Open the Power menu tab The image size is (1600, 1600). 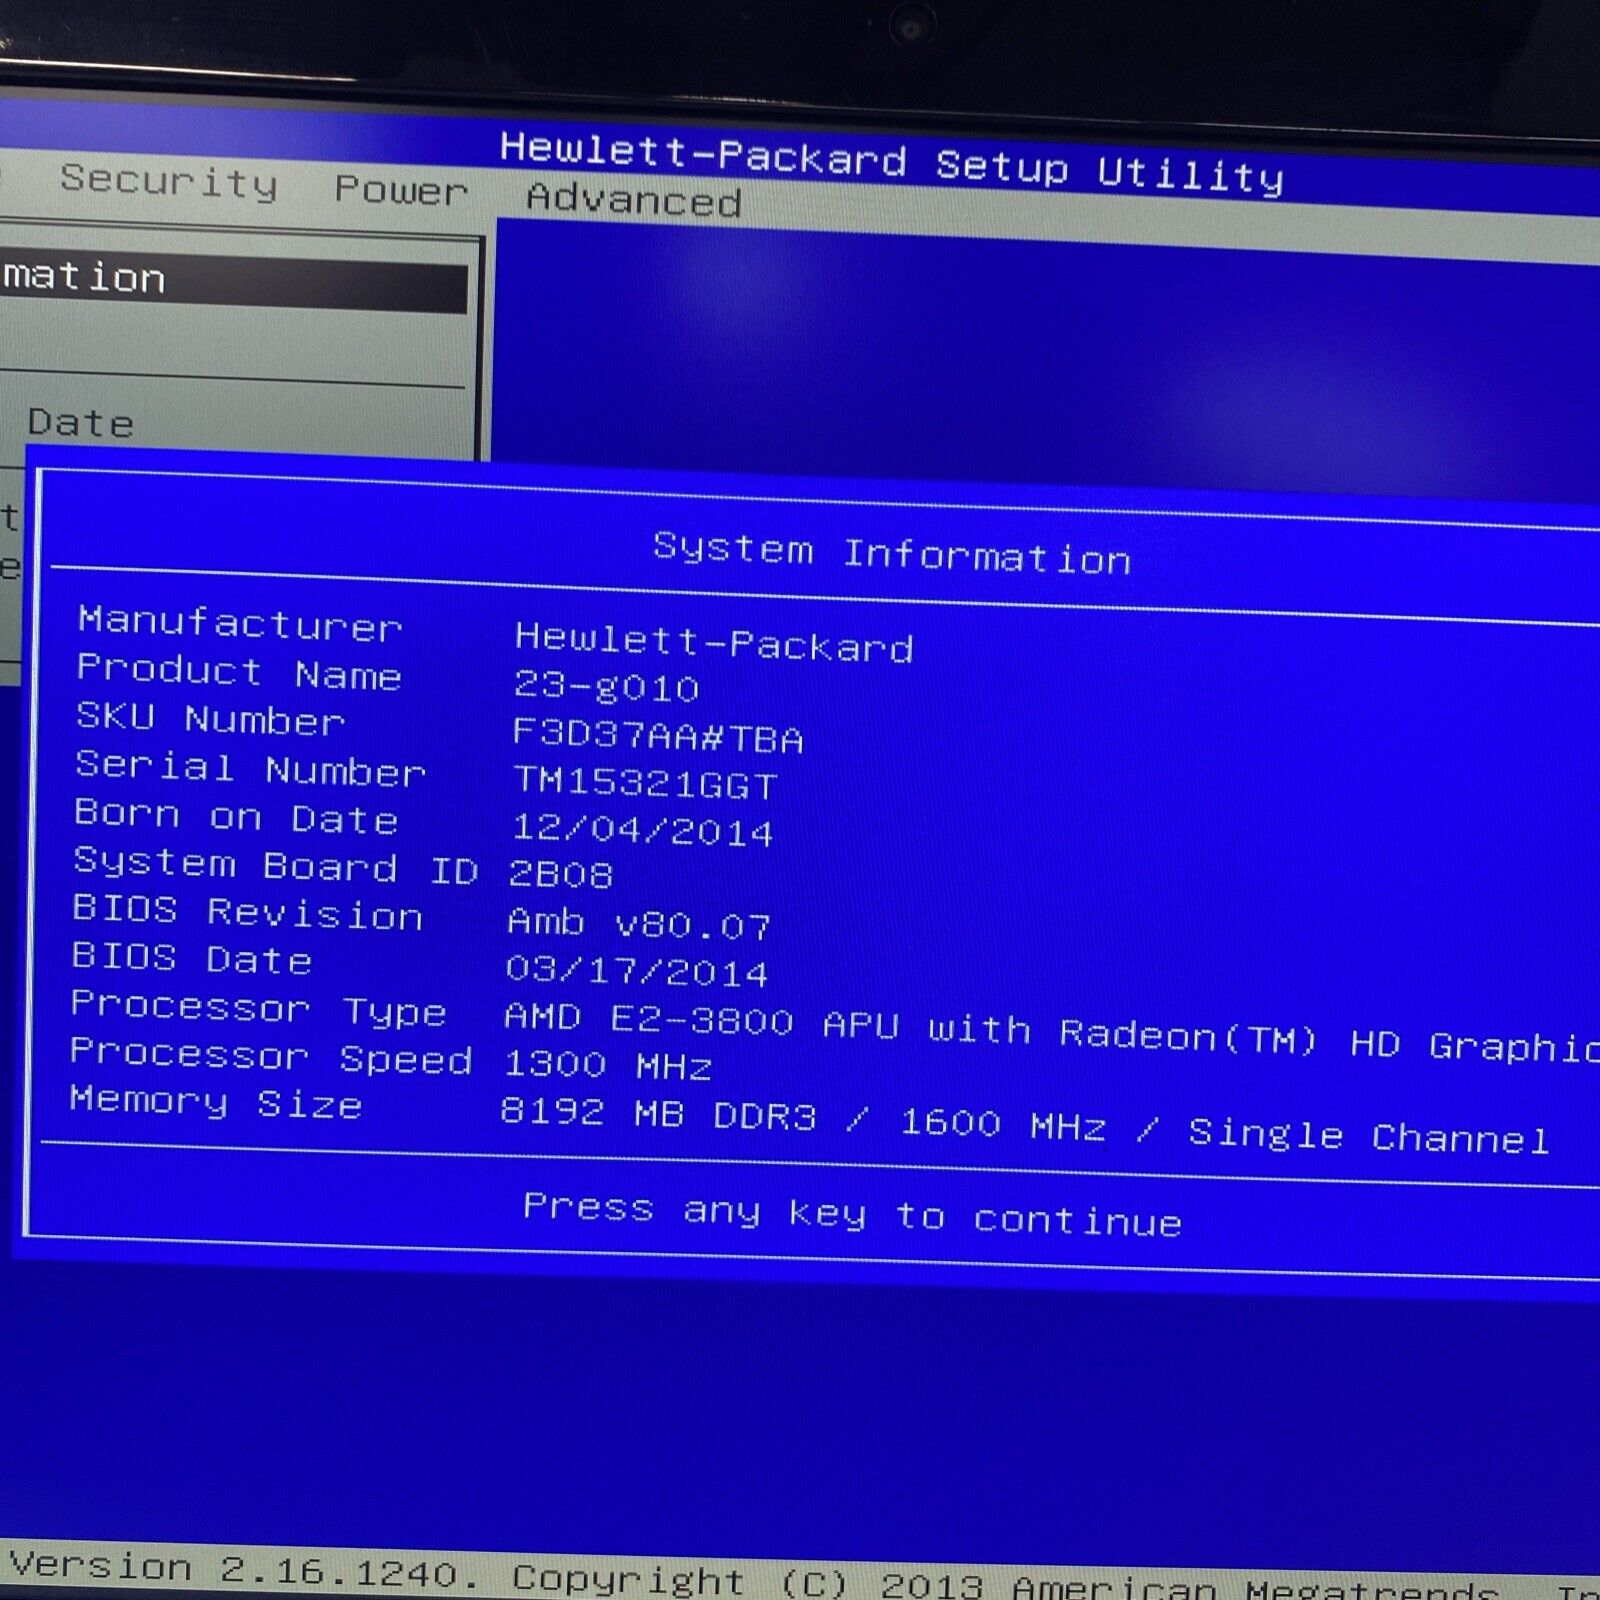[401, 189]
